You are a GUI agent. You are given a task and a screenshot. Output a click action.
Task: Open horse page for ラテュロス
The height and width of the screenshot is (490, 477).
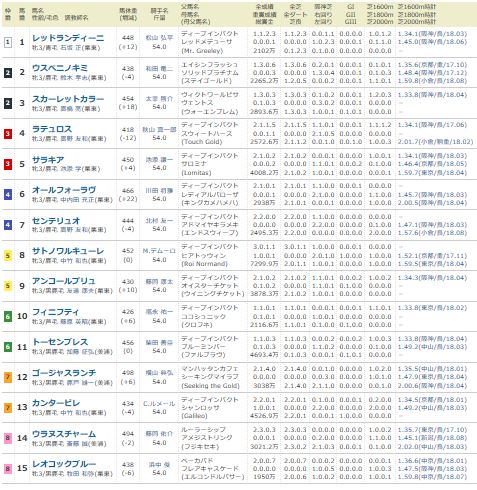point(52,129)
